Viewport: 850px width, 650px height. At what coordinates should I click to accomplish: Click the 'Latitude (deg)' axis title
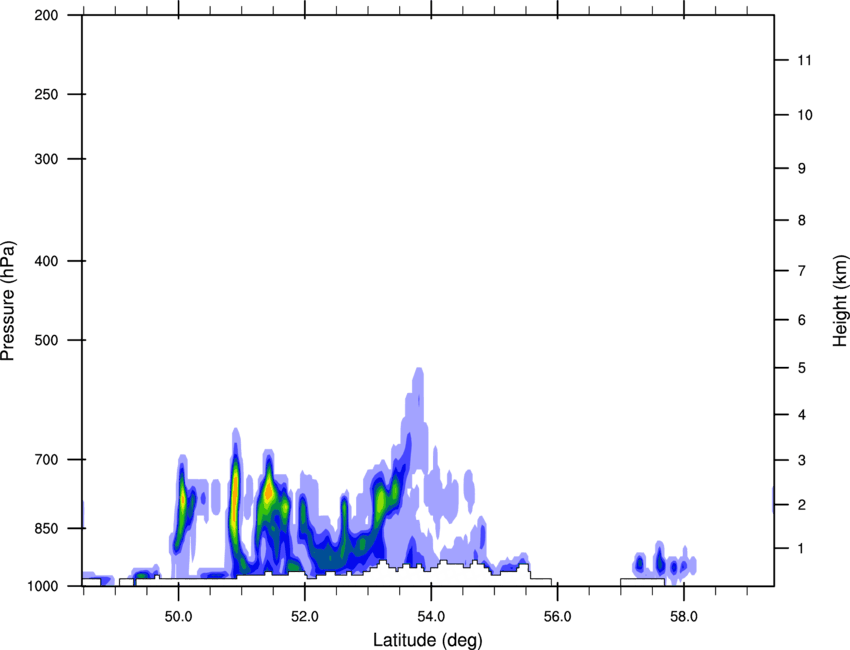coord(427,640)
